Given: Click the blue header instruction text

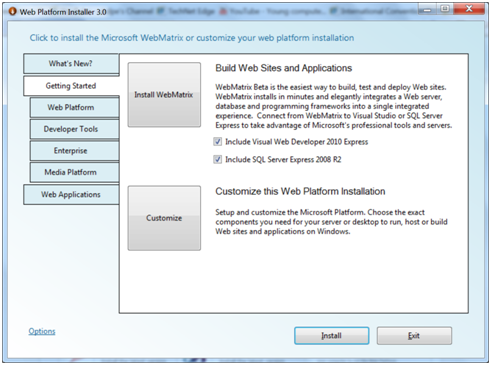Looking at the screenshot, I should point(192,38).
